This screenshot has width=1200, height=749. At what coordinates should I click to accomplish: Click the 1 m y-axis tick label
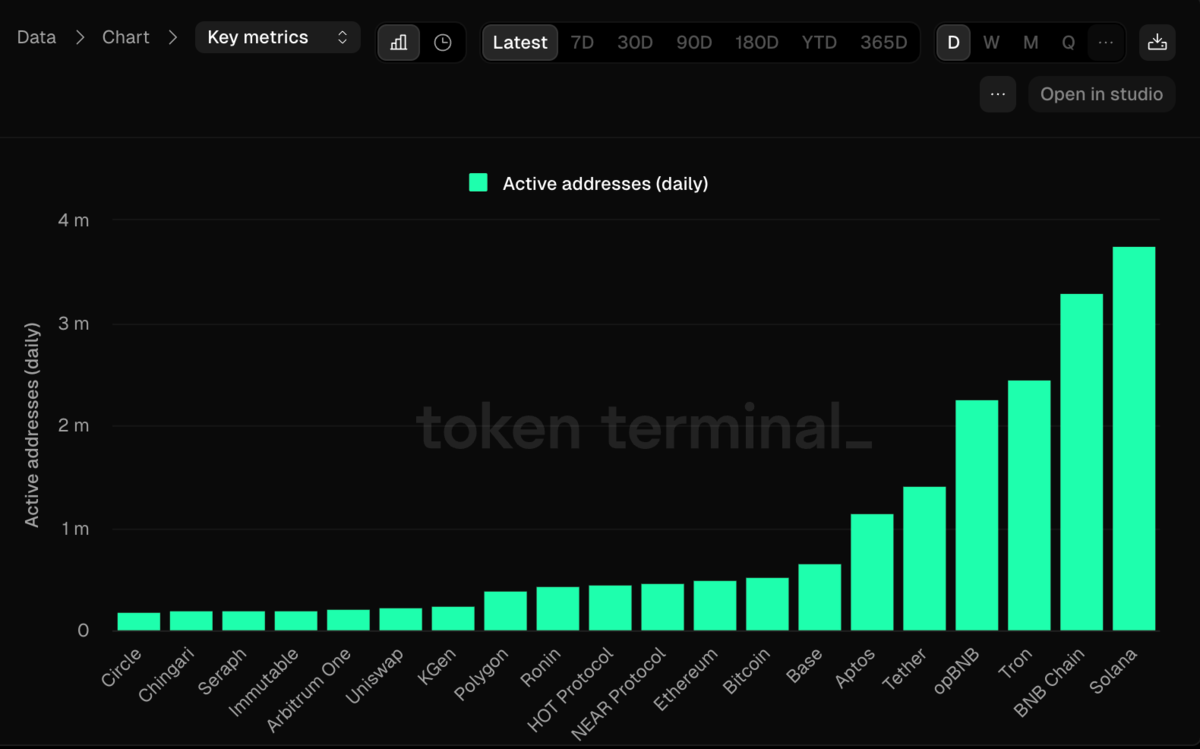[73, 529]
